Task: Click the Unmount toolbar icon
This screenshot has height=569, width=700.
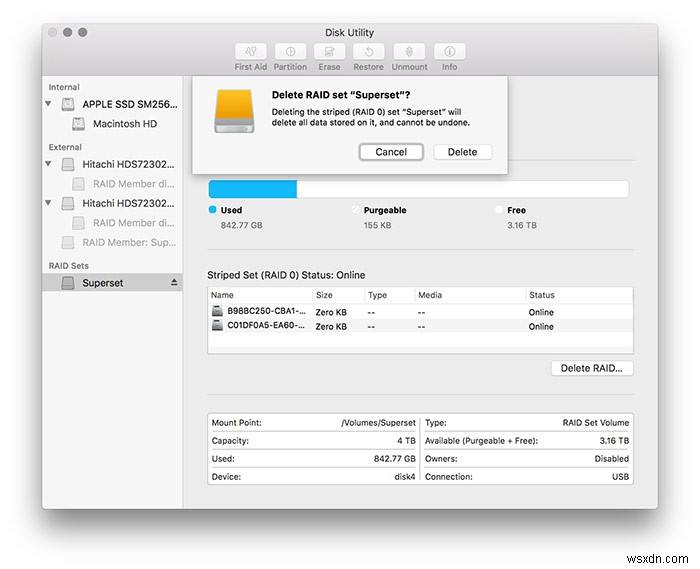Action: point(409,51)
